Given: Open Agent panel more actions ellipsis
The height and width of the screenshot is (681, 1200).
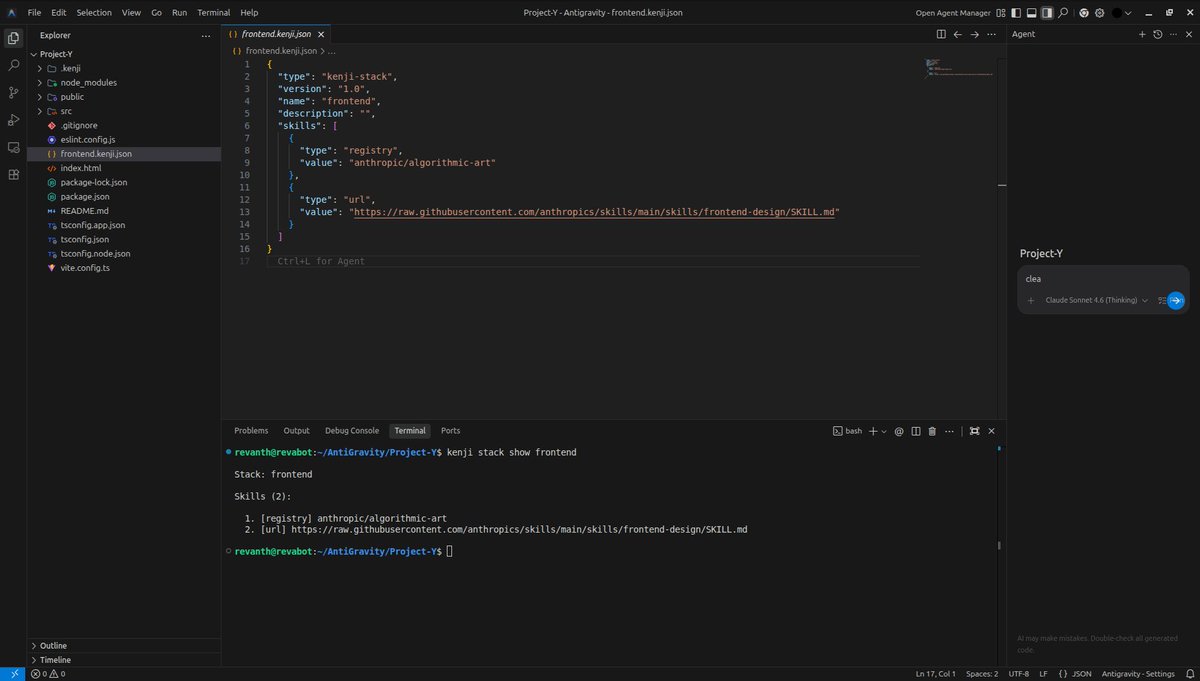Looking at the screenshot, I should (1173, 34).
